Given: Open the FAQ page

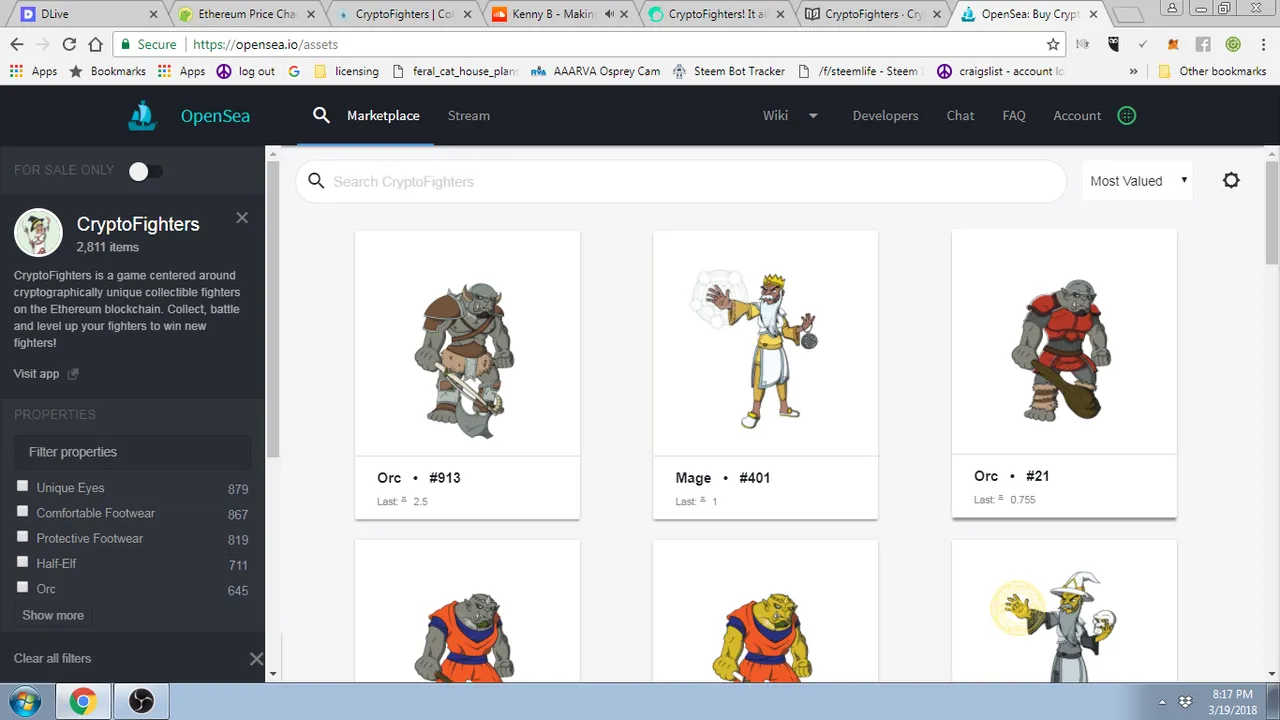Looking at the screenshot, I should (x=1014, y=116).
